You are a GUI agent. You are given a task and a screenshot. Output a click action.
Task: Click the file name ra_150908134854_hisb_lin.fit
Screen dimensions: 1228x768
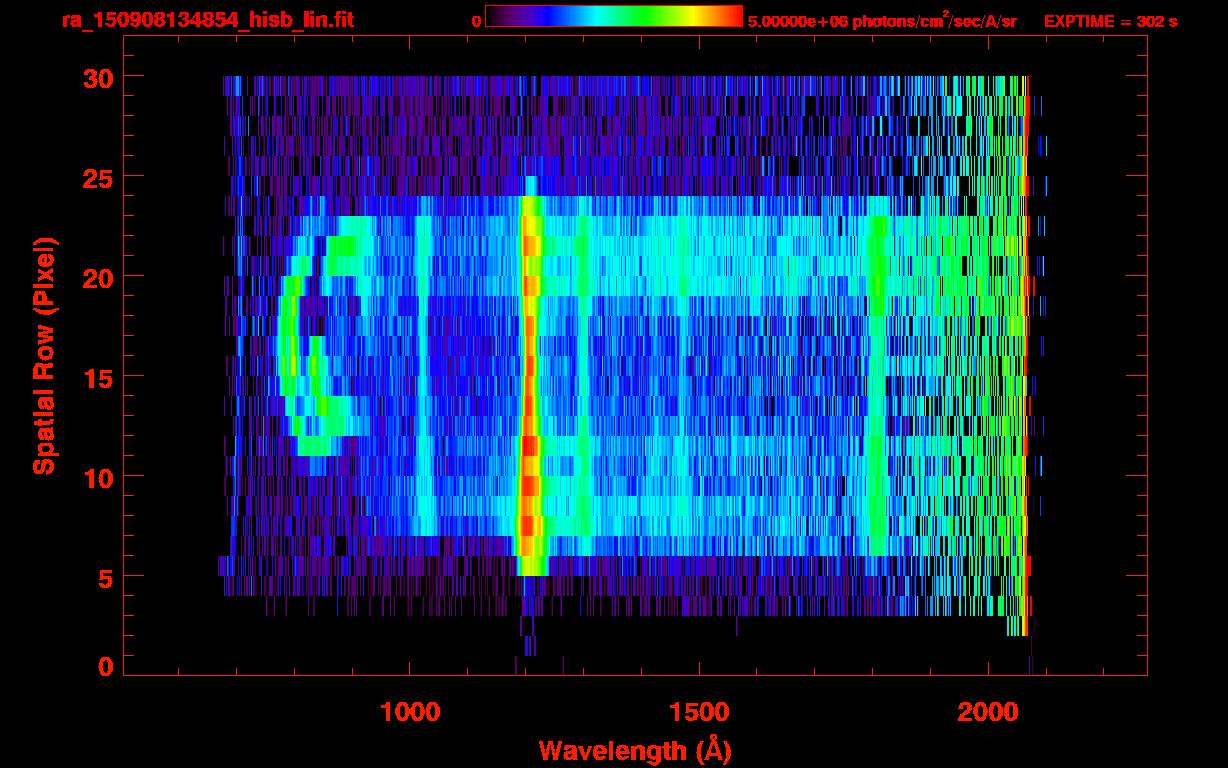pos(207,20)
